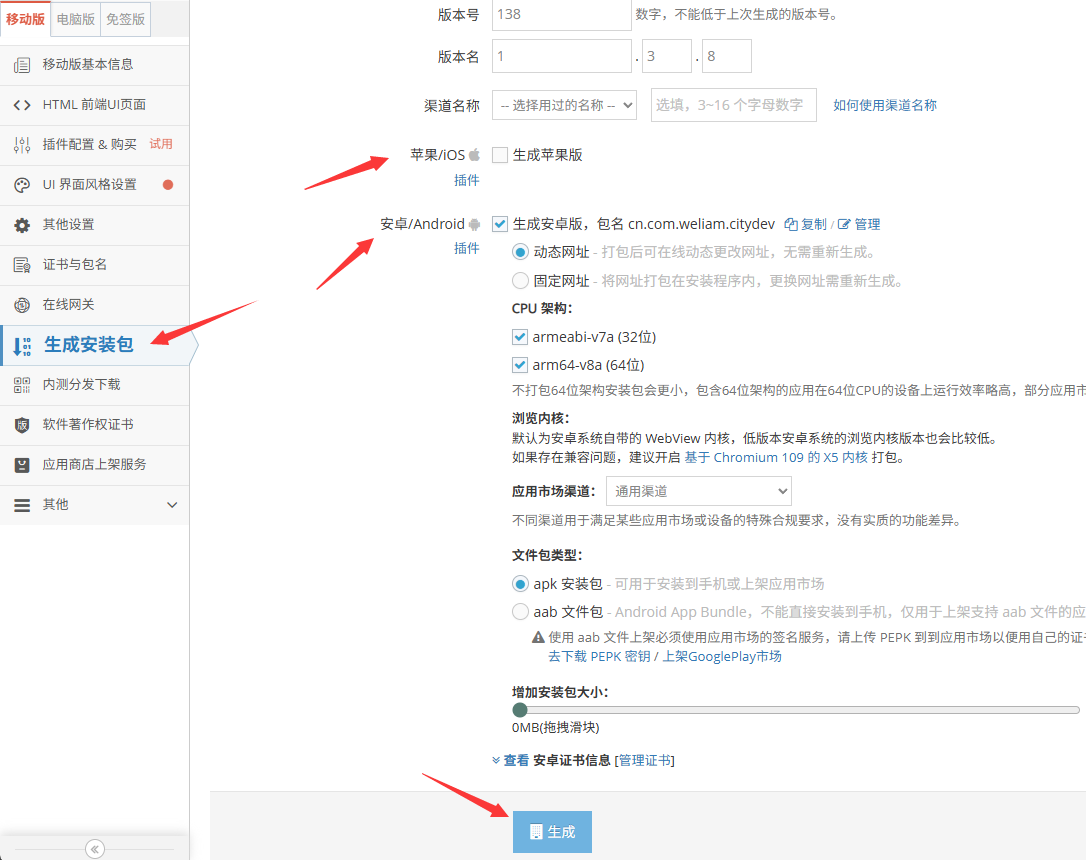Click the UI 界面风格设置 palette icon
This screenshot has height=860, width=1086.
pos(22,185)
